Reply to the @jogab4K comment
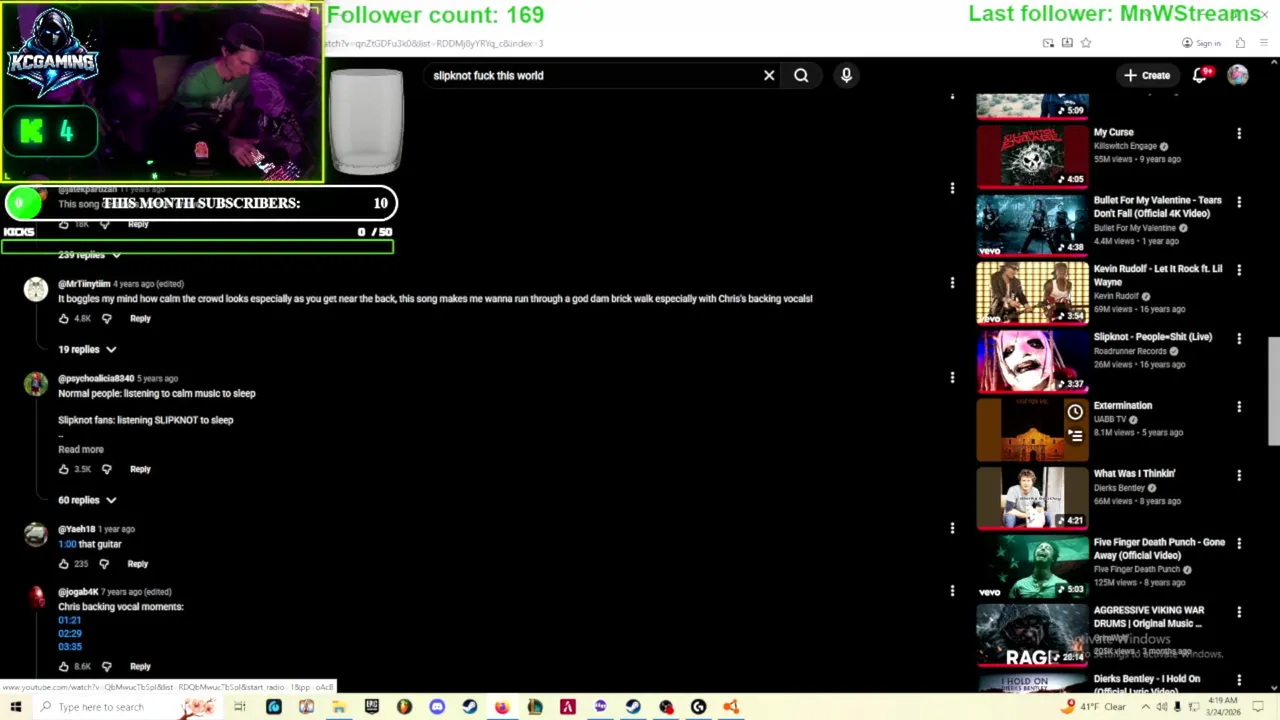 [x=140, y=666]
